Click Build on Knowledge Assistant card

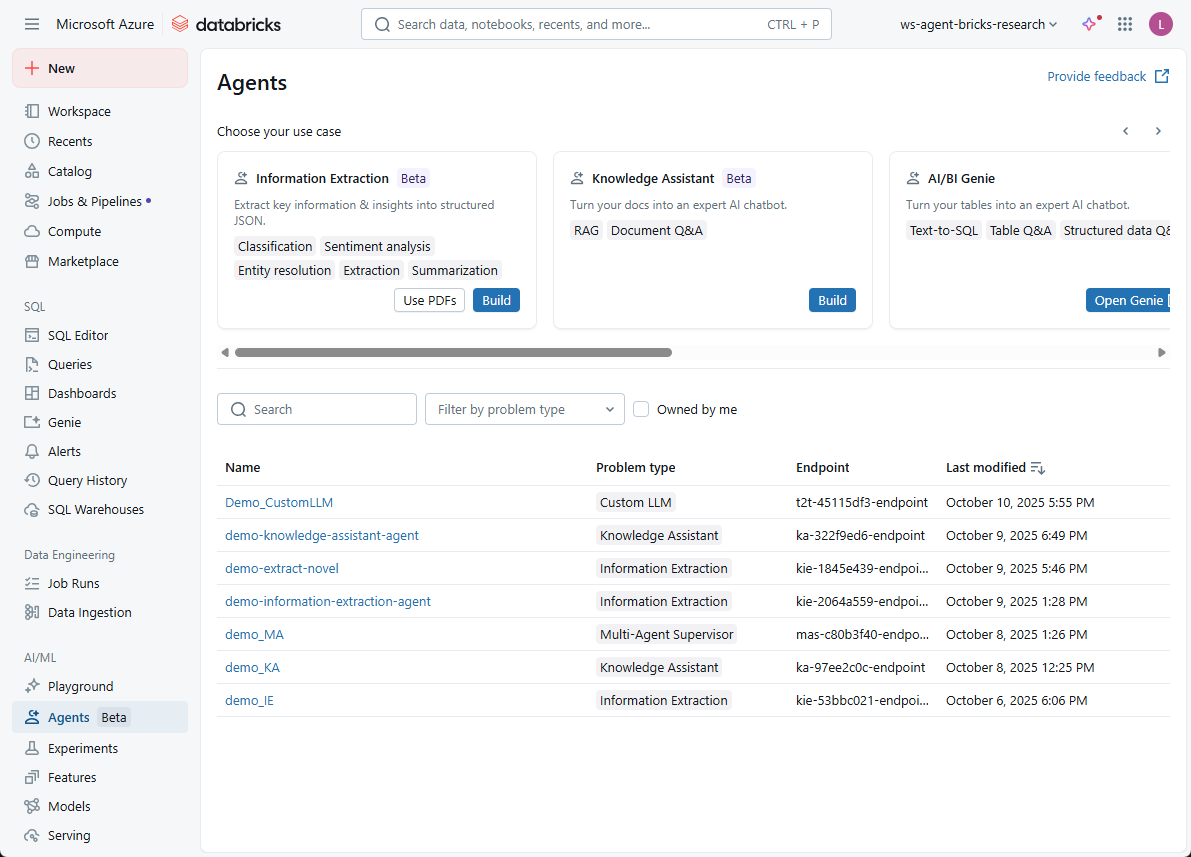(832, 300)
